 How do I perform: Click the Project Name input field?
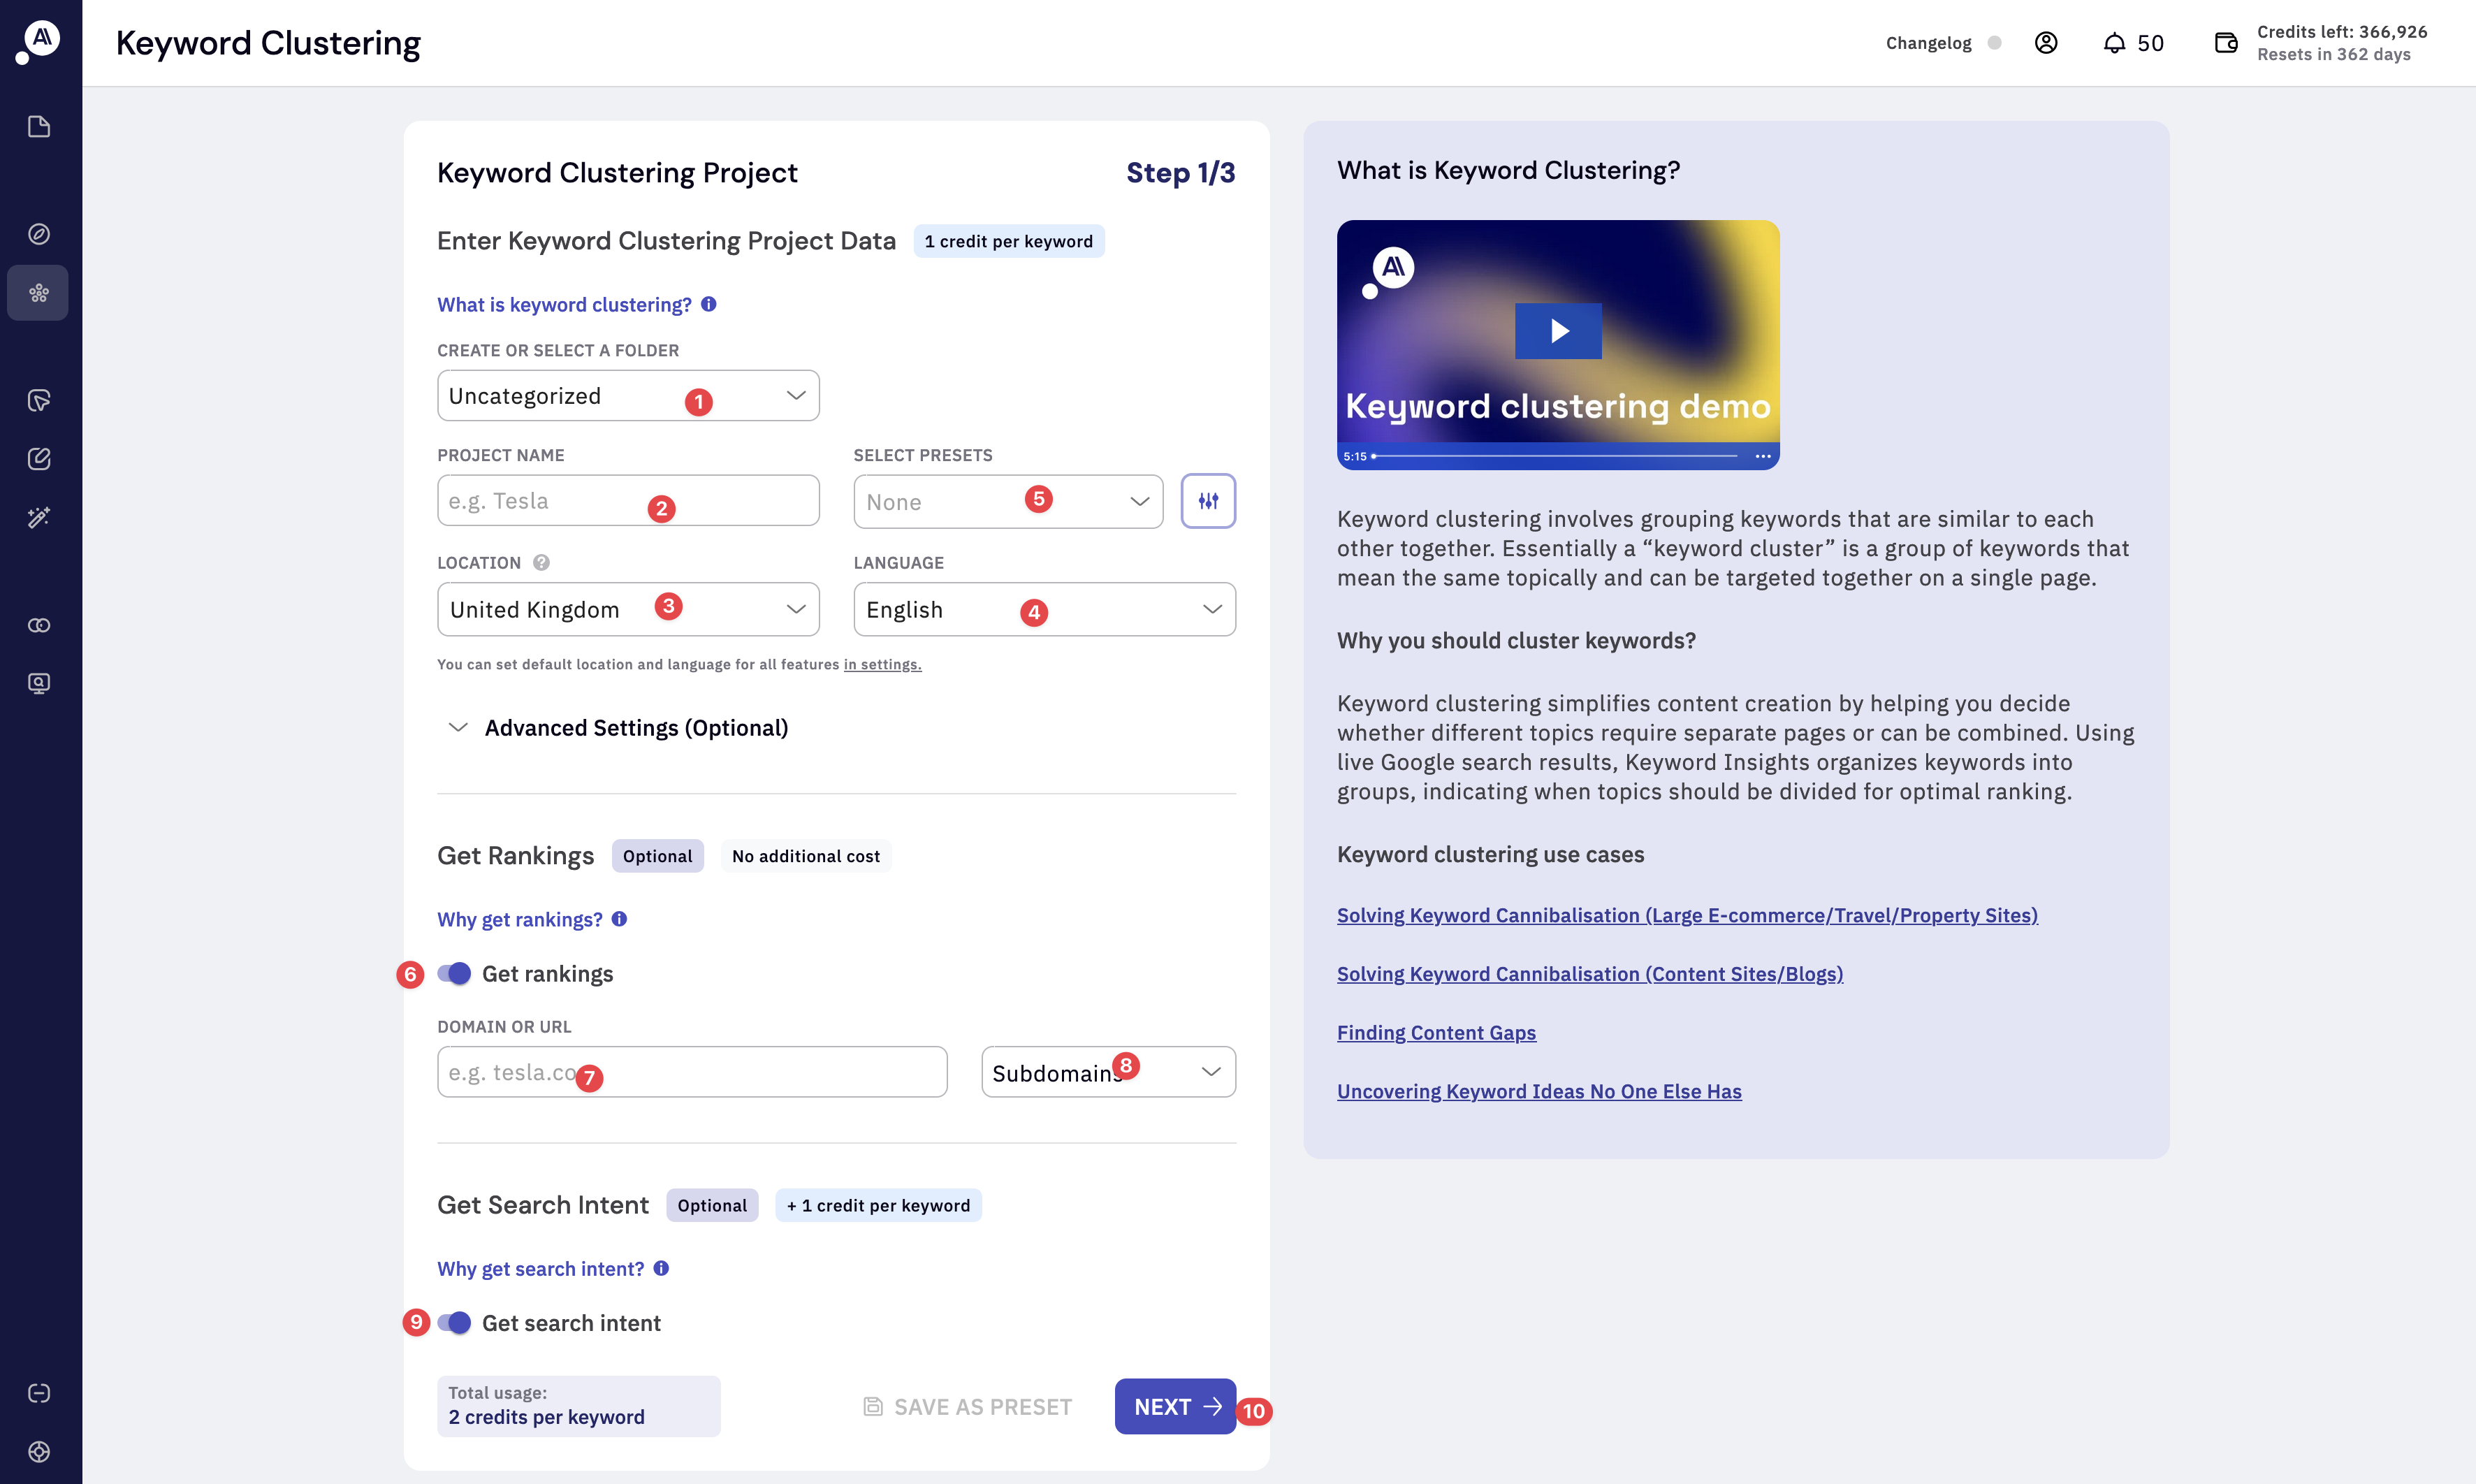628,501
